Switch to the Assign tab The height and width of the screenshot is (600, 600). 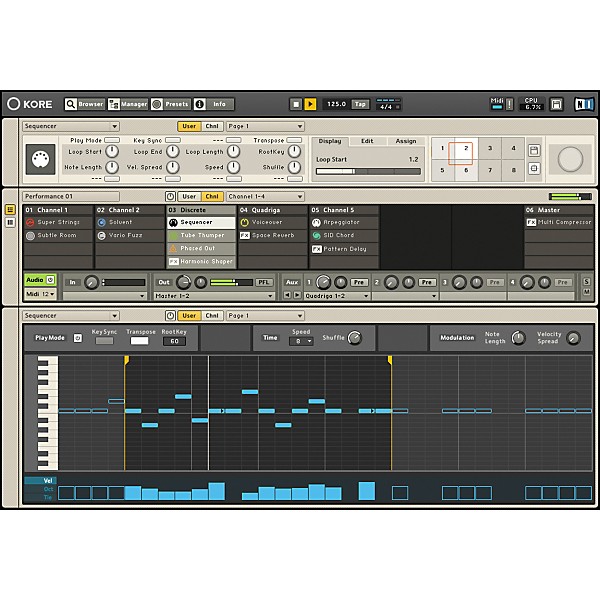click(x=406, y=141)
